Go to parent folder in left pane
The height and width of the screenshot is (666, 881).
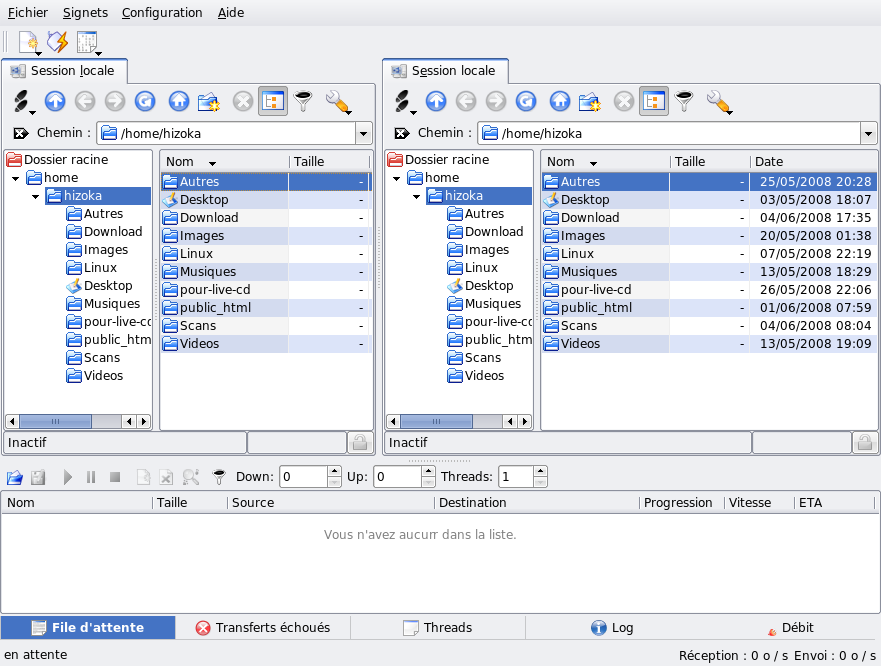click(x=55, y=101)
